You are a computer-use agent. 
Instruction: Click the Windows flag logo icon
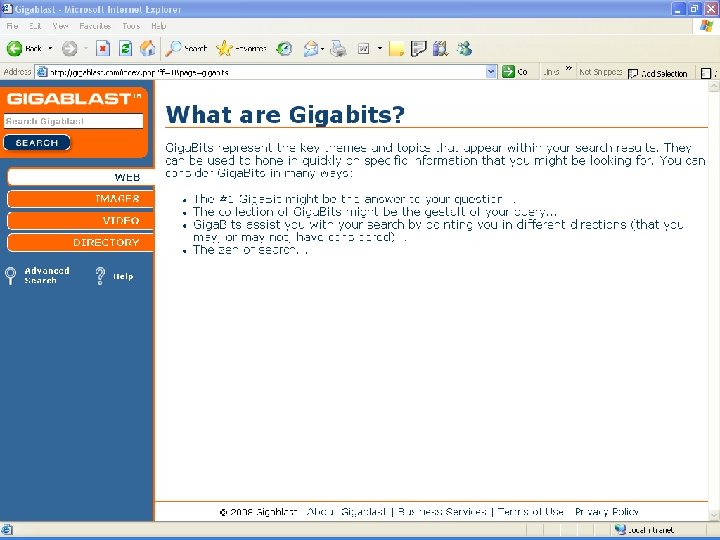click(x=706, y=26)
